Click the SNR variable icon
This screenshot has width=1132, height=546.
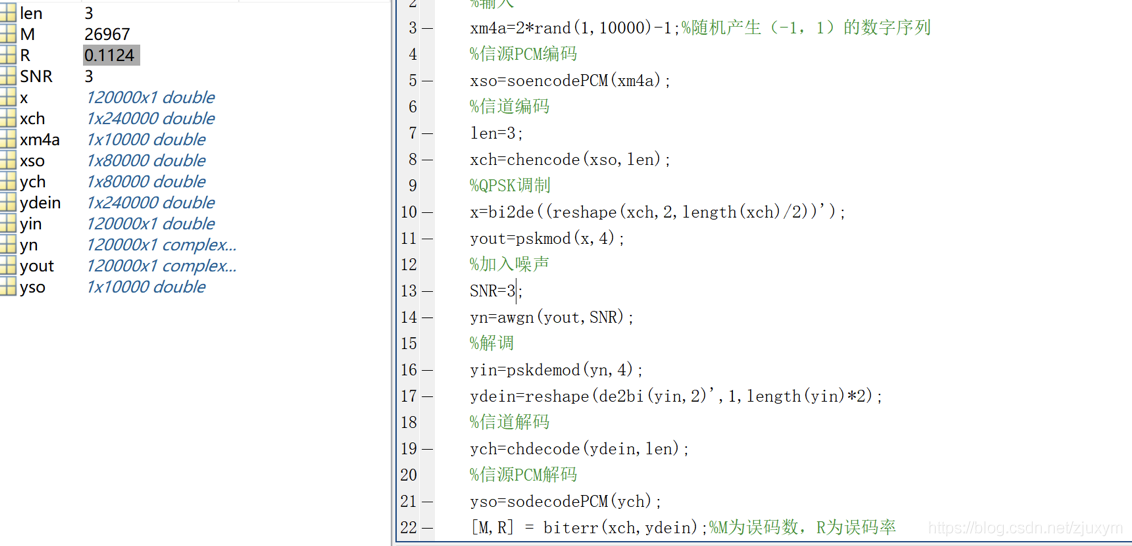tap(7, 76)
